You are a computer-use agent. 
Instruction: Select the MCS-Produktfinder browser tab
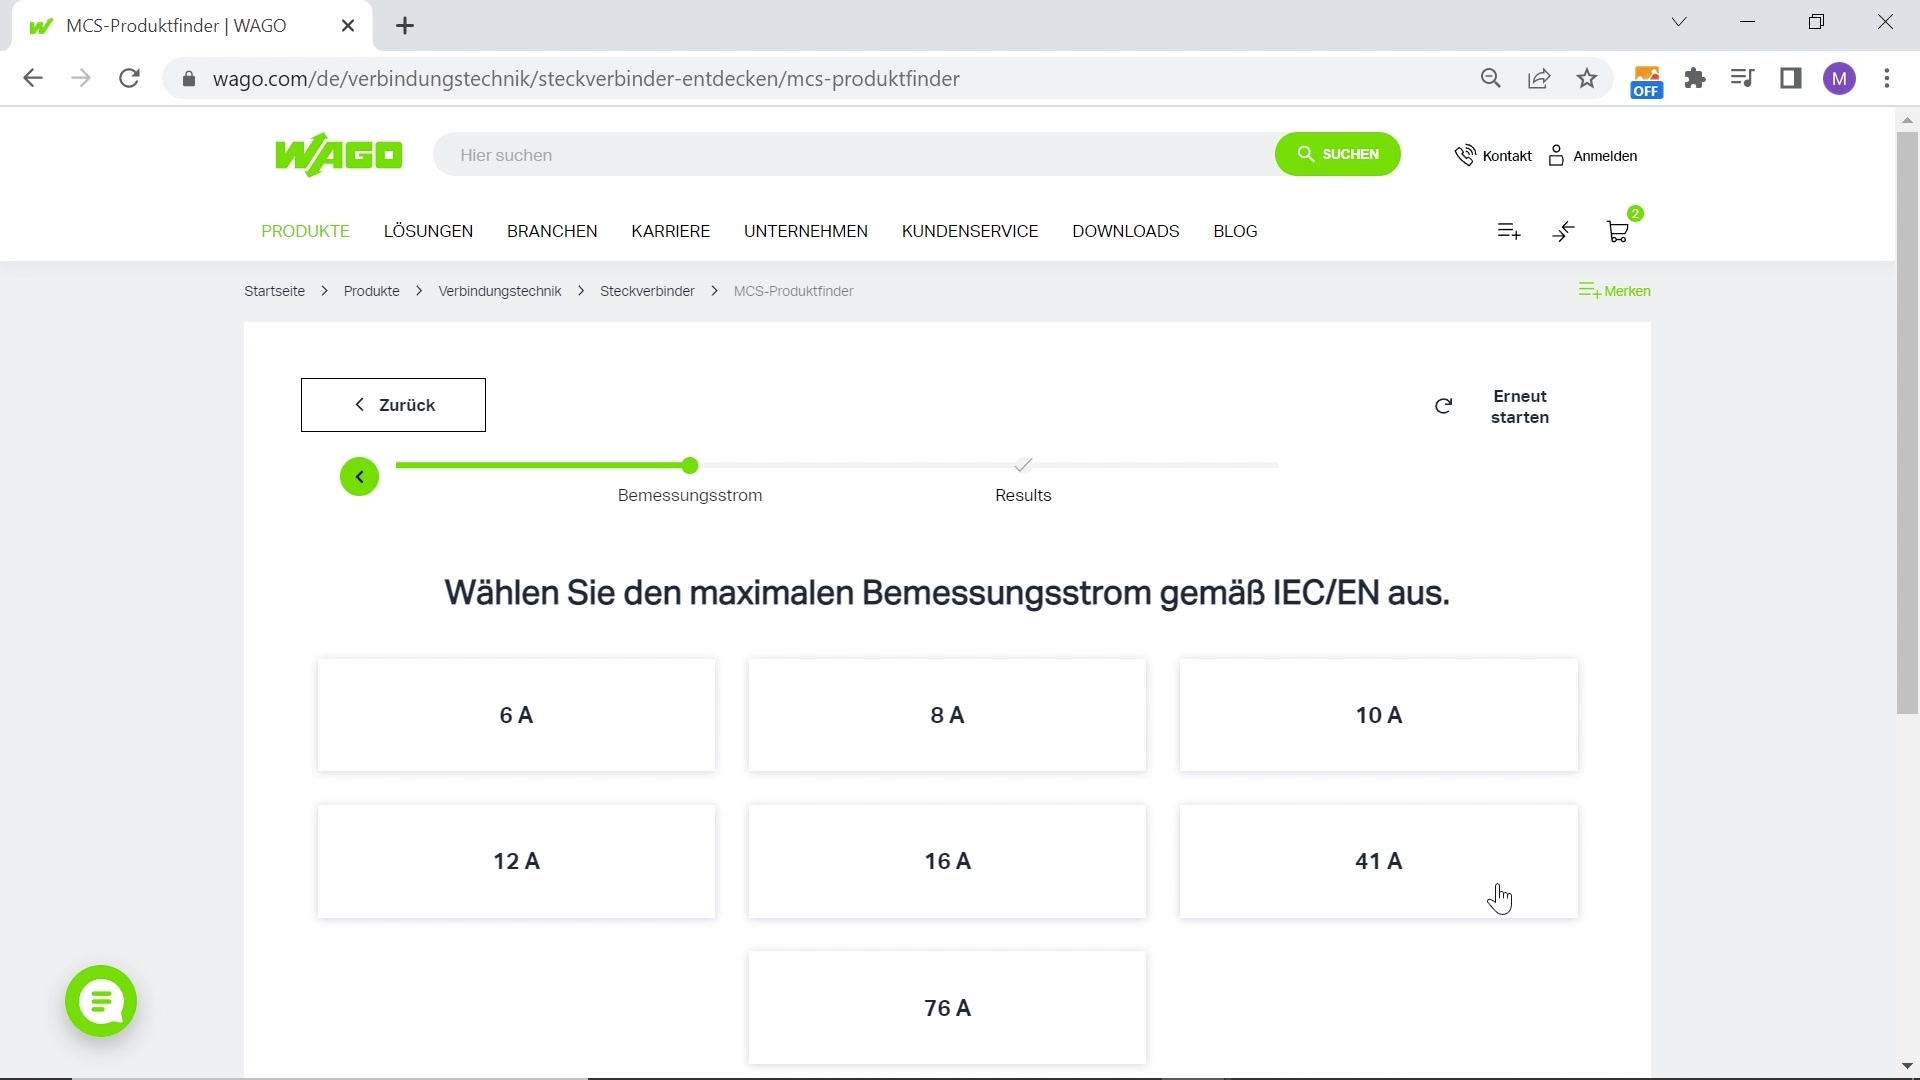[192, 26]
